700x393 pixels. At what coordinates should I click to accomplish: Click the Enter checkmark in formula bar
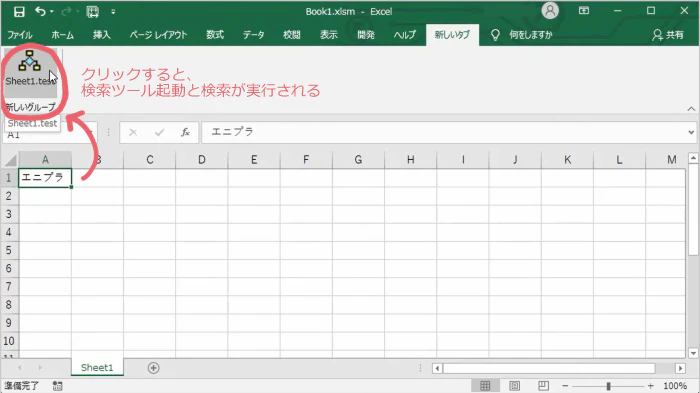(159, 132)
